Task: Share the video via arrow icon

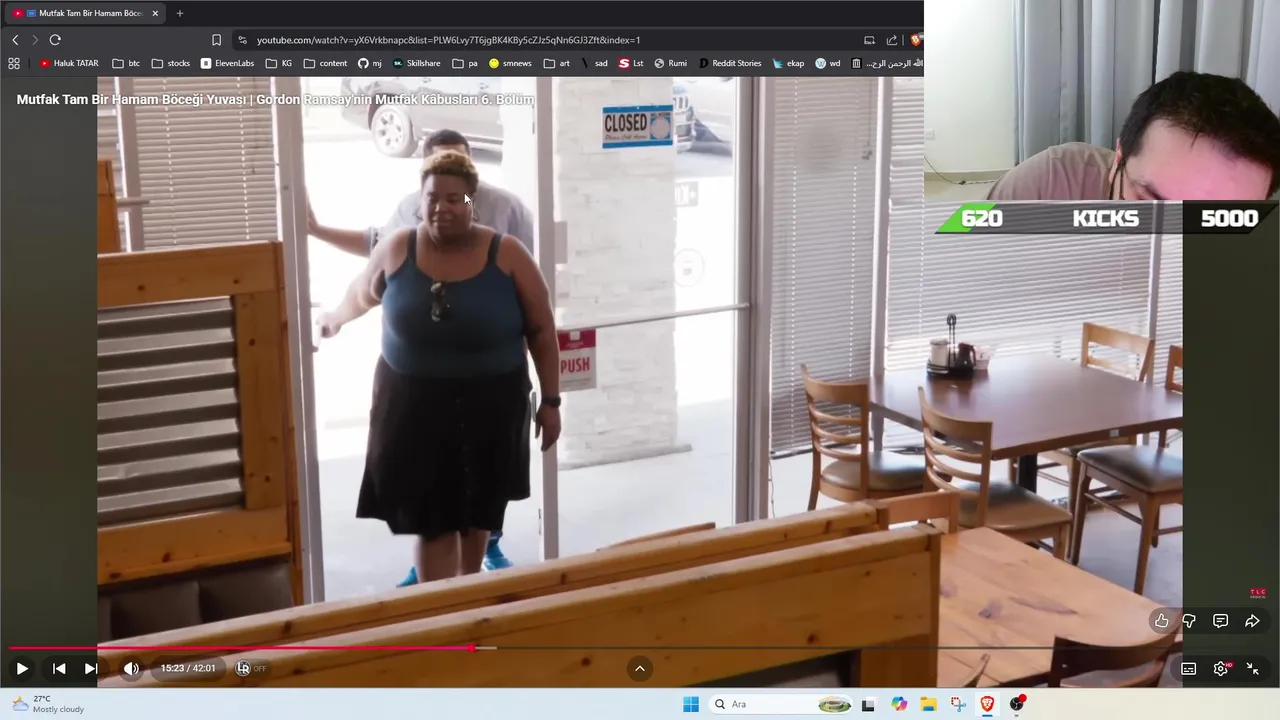Action: (x=1252, y=621)
